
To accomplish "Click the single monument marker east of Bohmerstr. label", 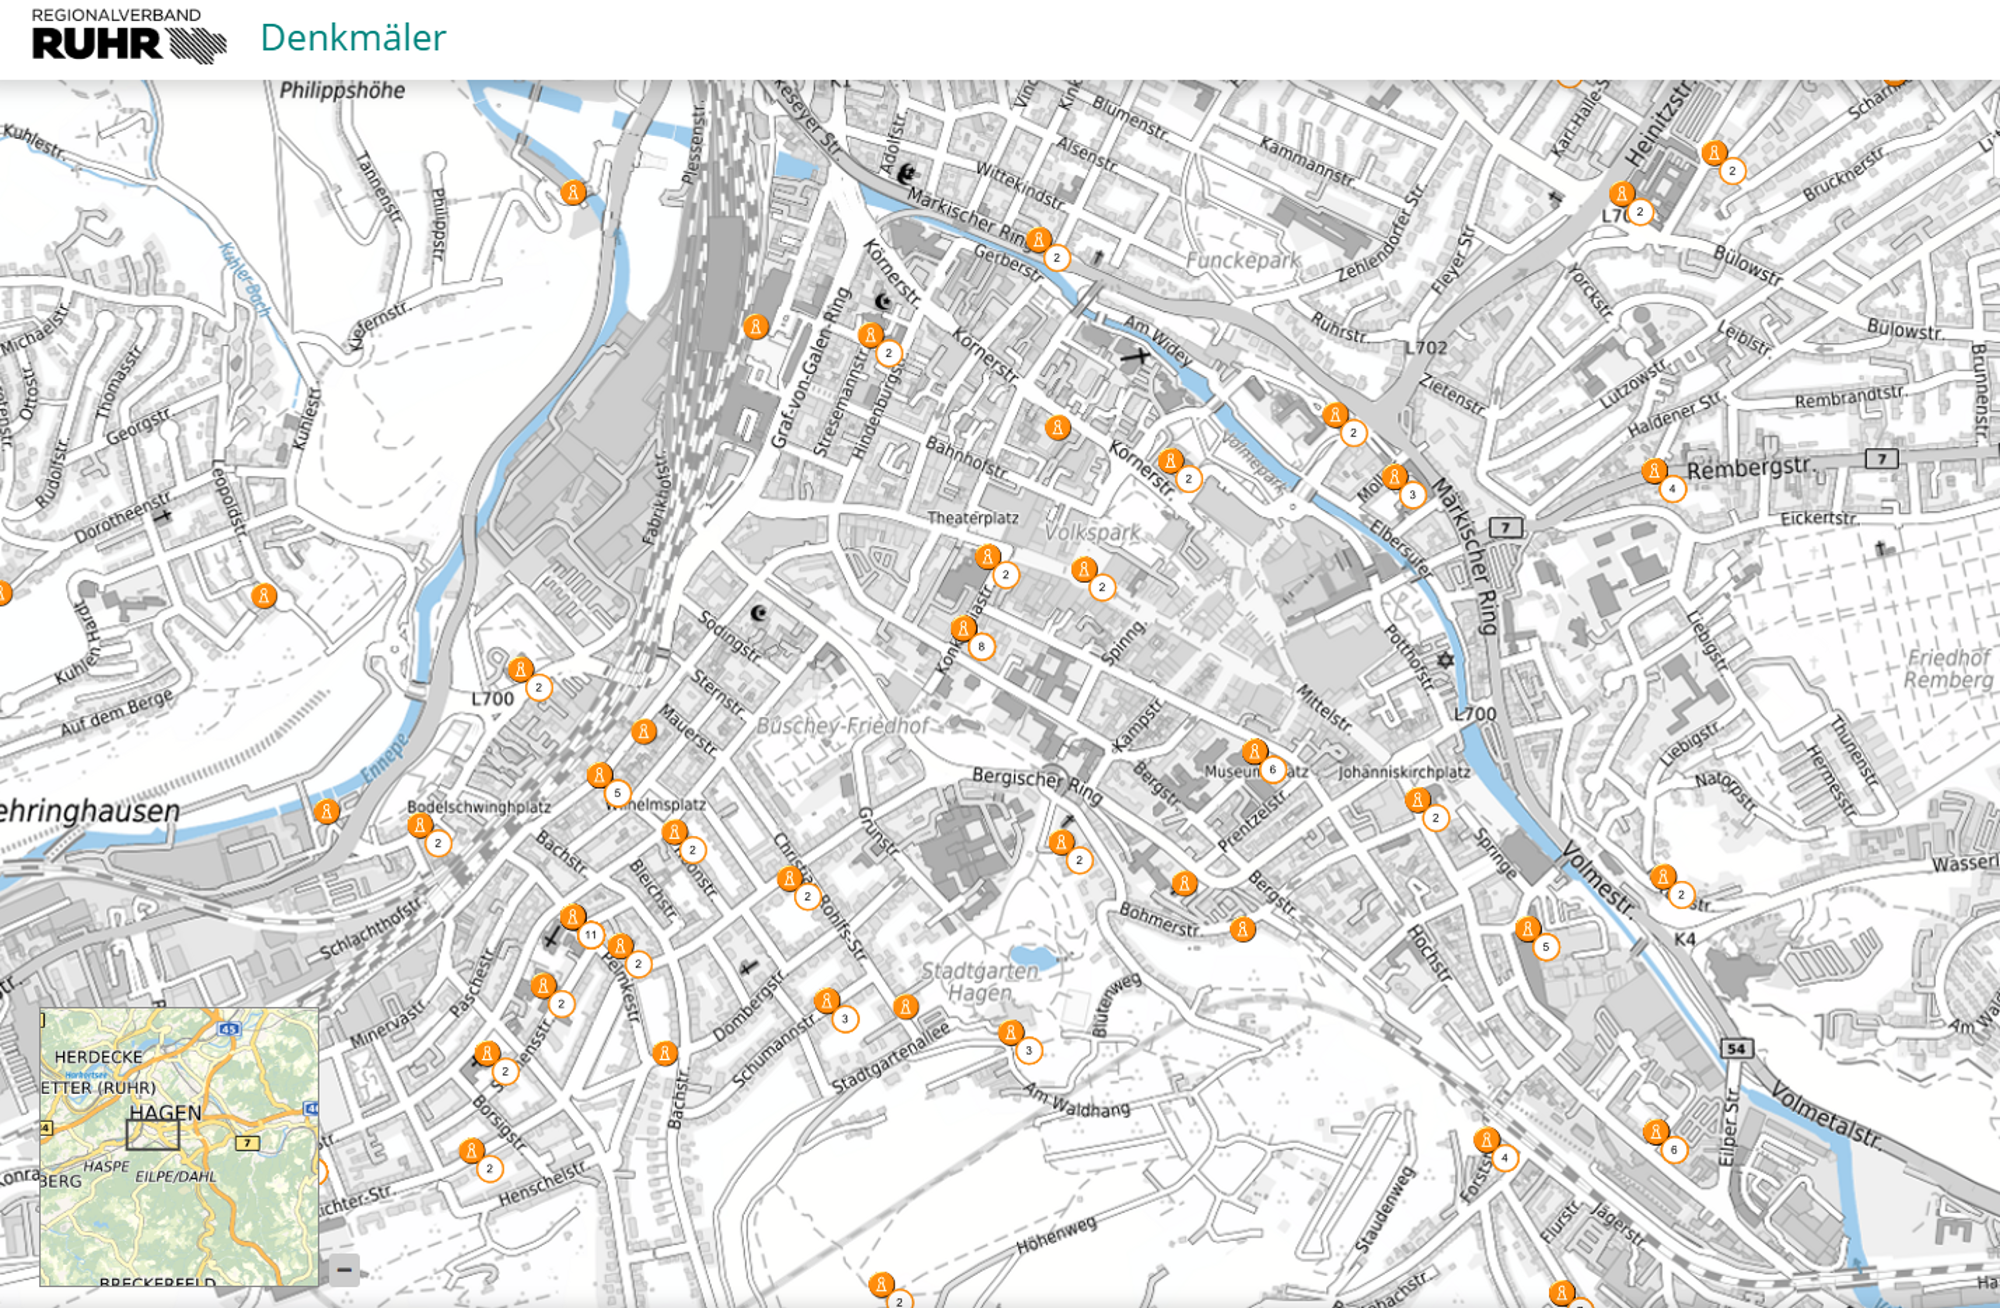I will click(x=1243, y=929).
